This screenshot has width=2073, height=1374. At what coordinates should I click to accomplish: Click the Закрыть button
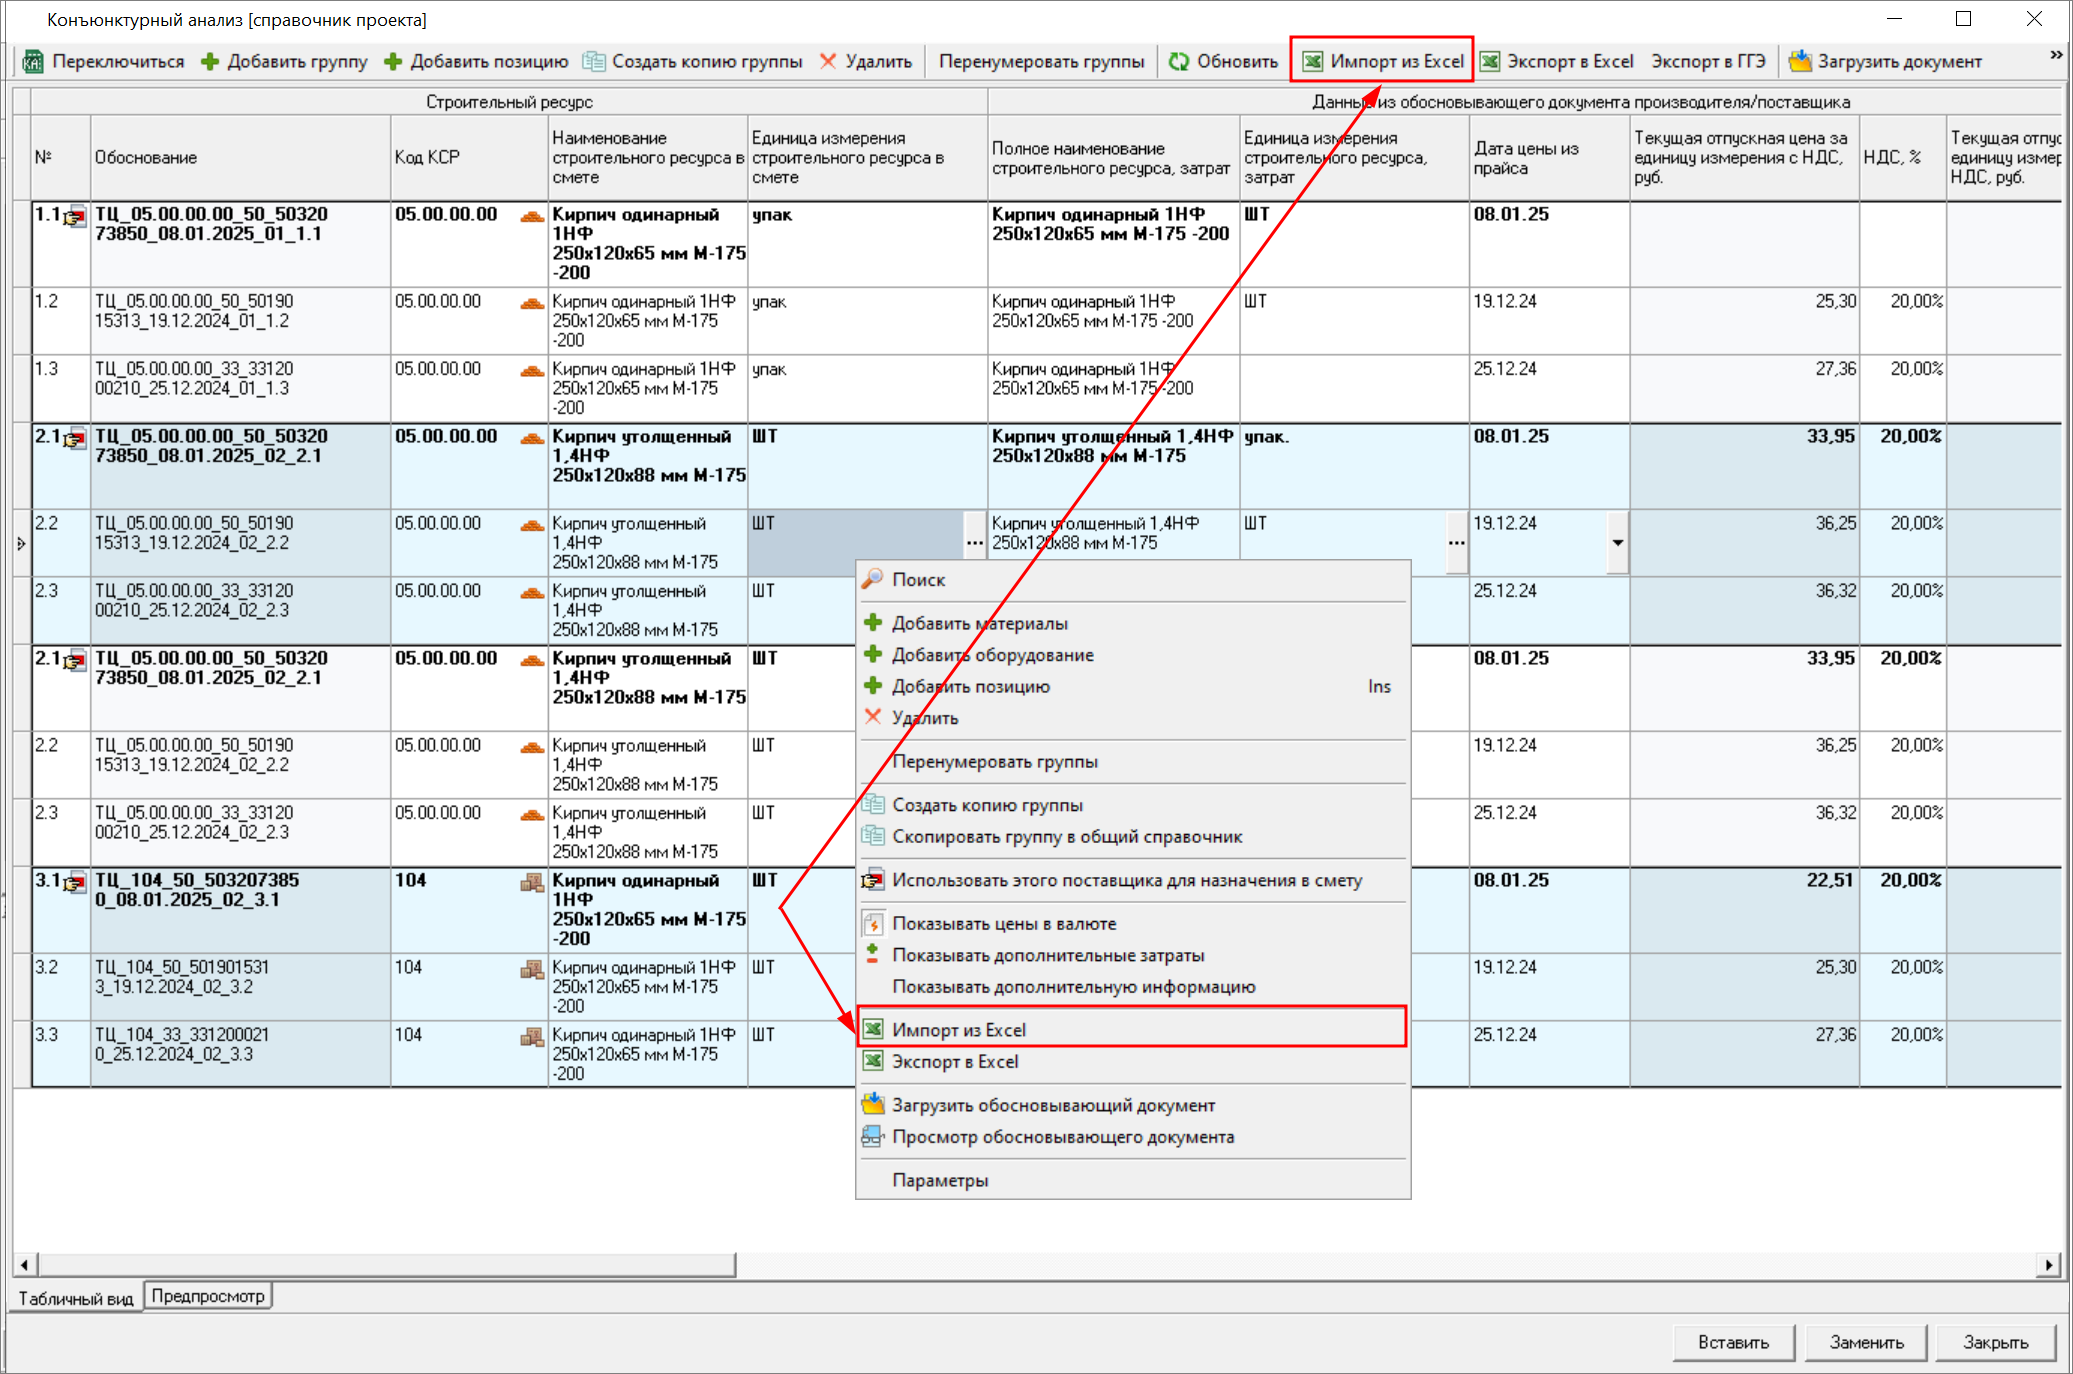tap(1995, 1342)
